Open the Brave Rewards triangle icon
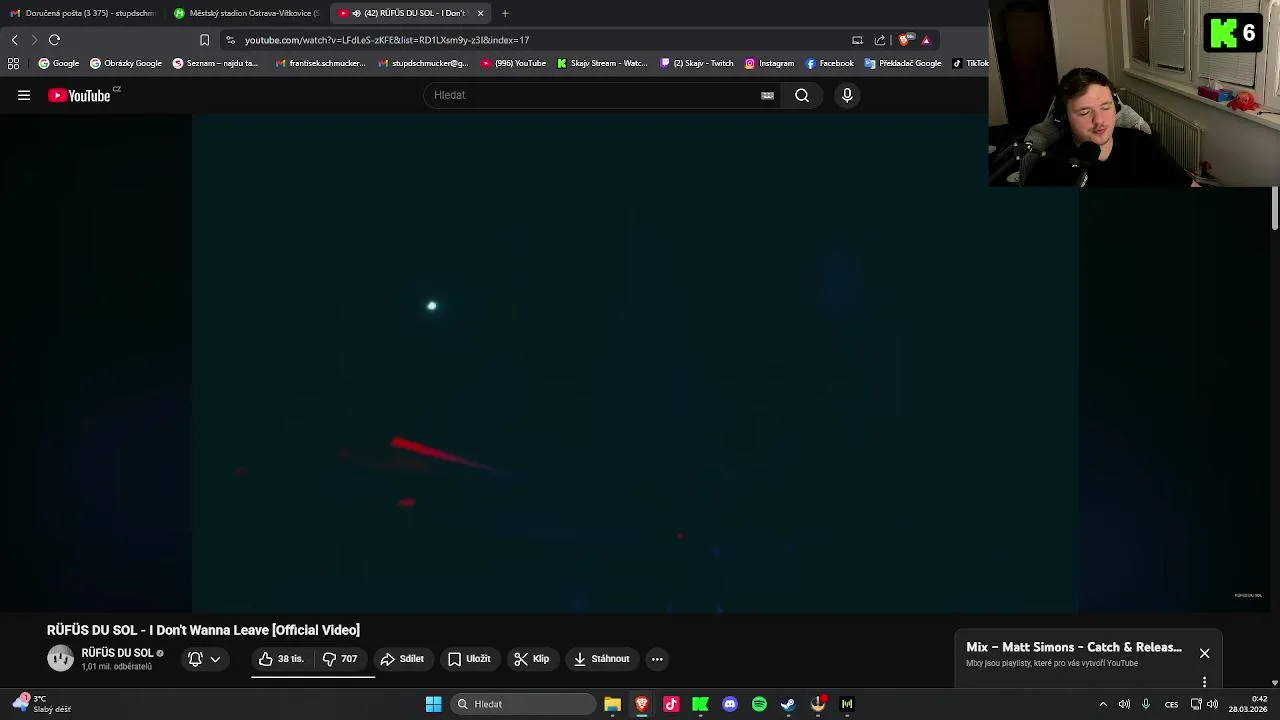Image resolution: width=1280 pixels, height=720 pixels. pyautogui.click(x=926, y=40)
